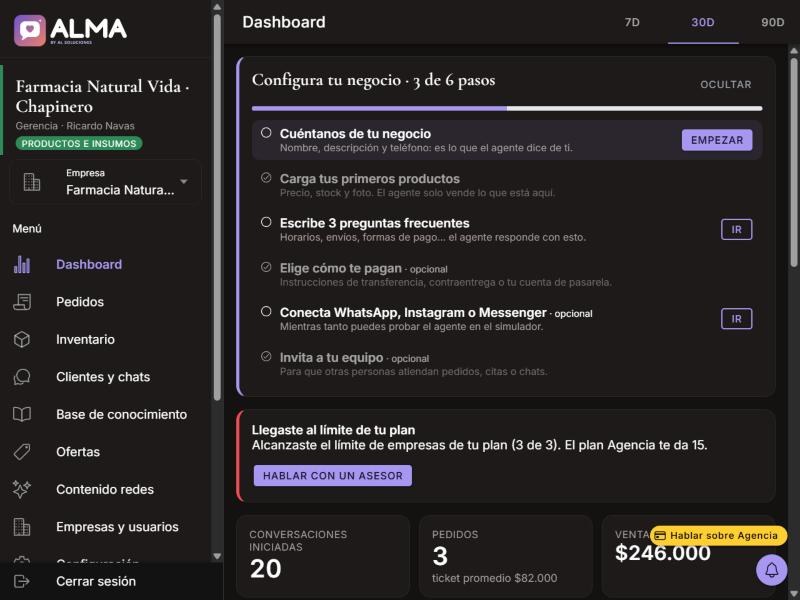Screen dimensions: 800x600
Task: Click 'Configura tu negocio · 3 de 6 pasos' heading
Action: 373,81
